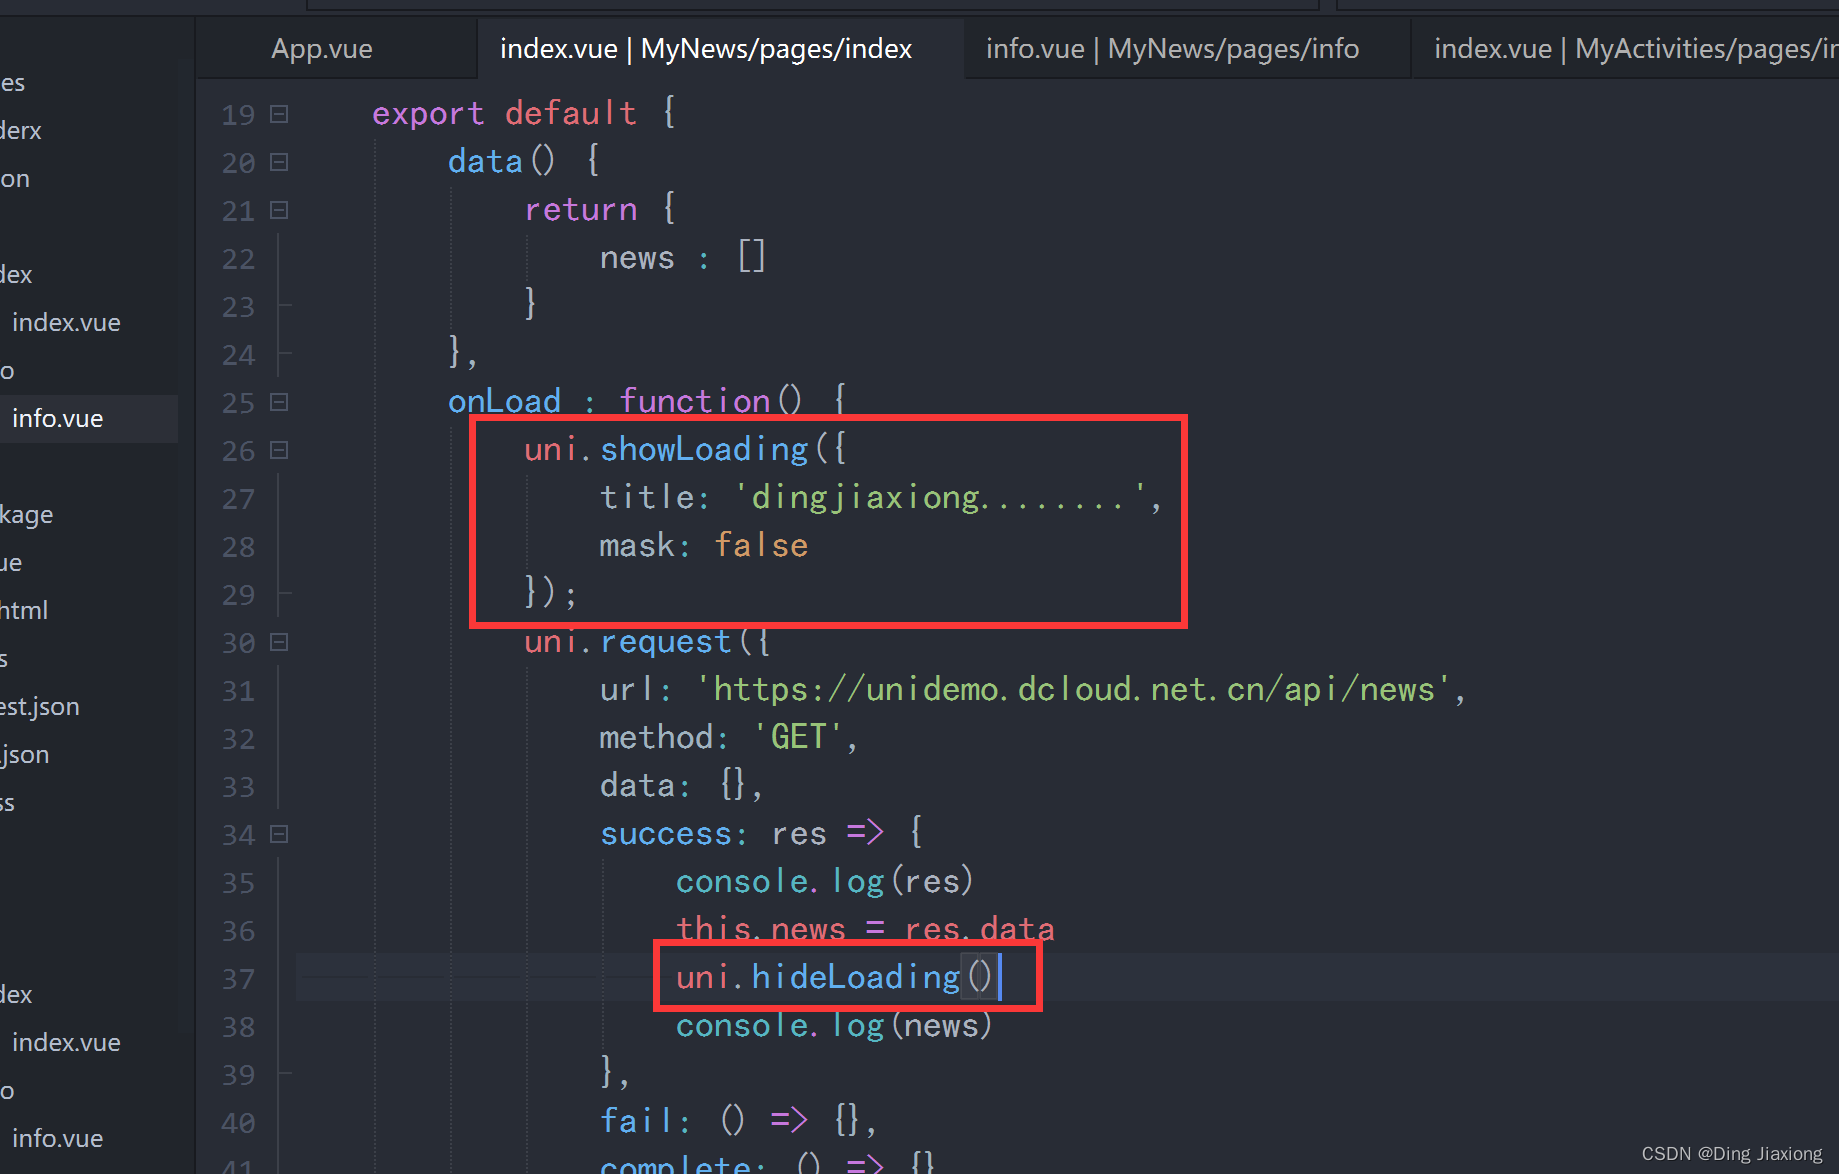Viewport: 1839px width, 1174px height.
Task: Collapse the data() fold at line 20
Action: coord(280,162)
